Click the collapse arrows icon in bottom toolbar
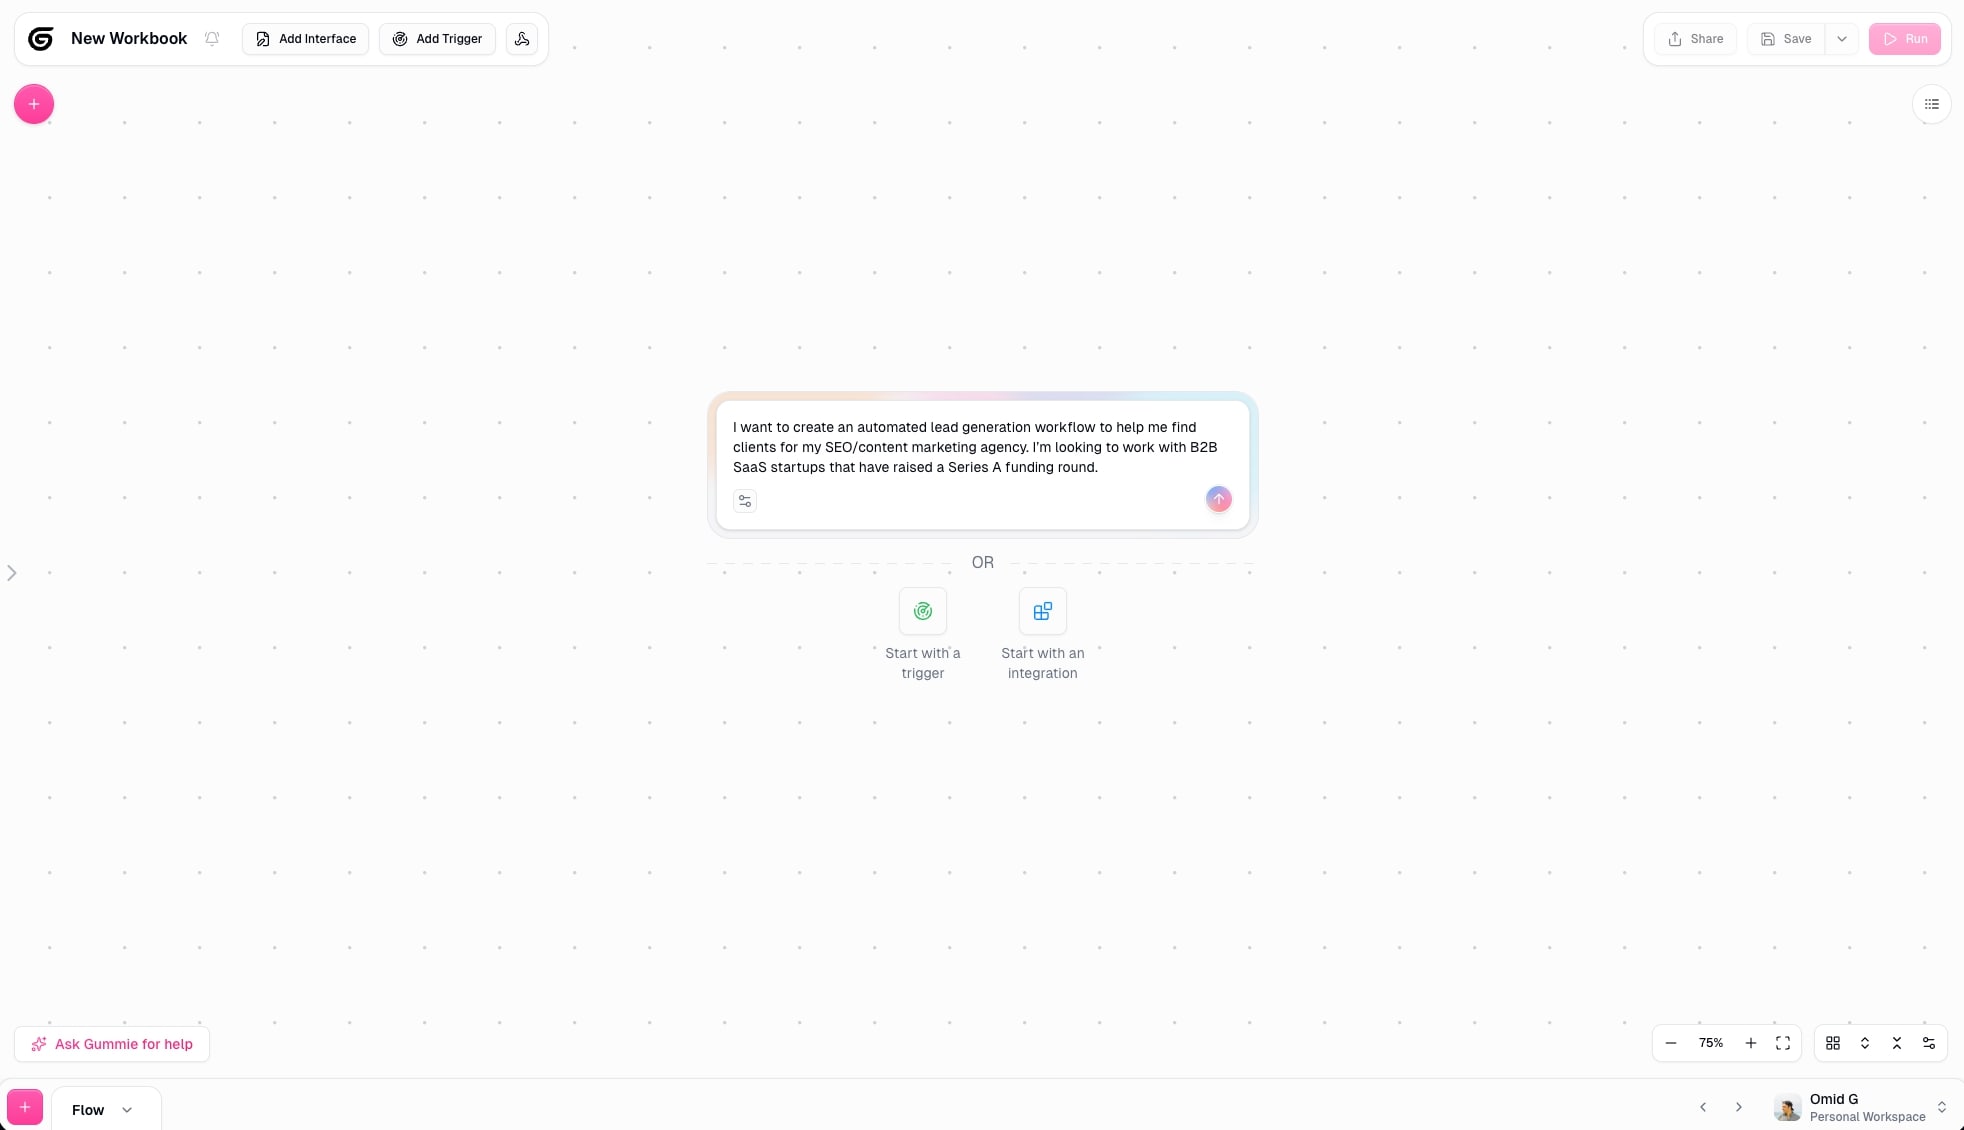 click(1896, 1043)
